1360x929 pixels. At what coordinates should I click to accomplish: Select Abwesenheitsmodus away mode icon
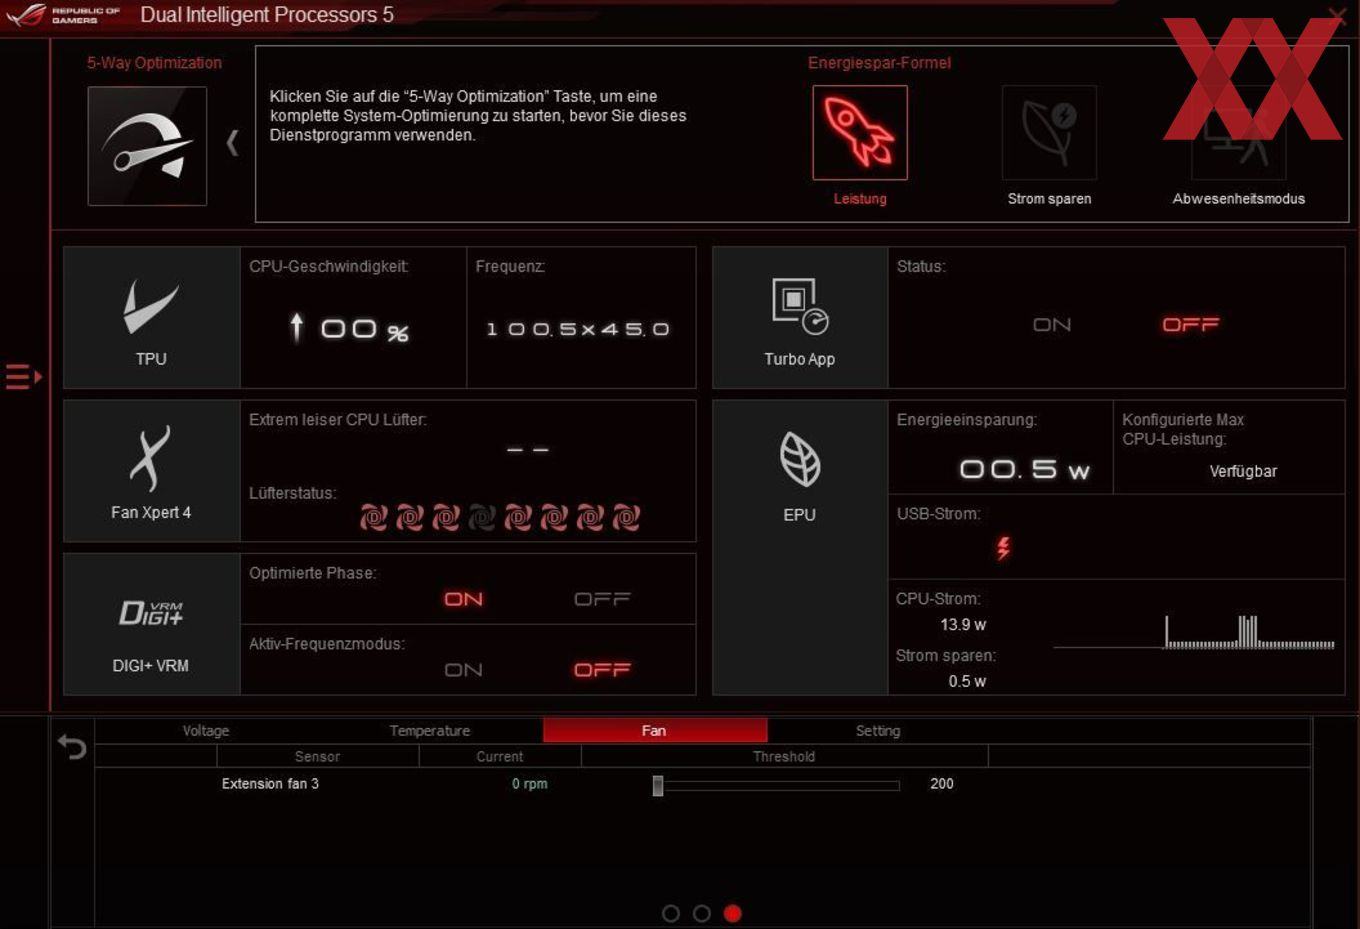coord(1238,132)
